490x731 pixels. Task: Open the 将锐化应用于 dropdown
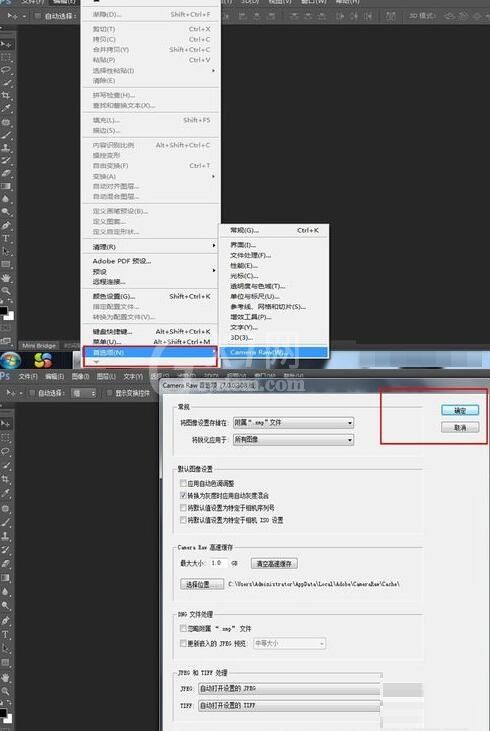tap(293, 439)
